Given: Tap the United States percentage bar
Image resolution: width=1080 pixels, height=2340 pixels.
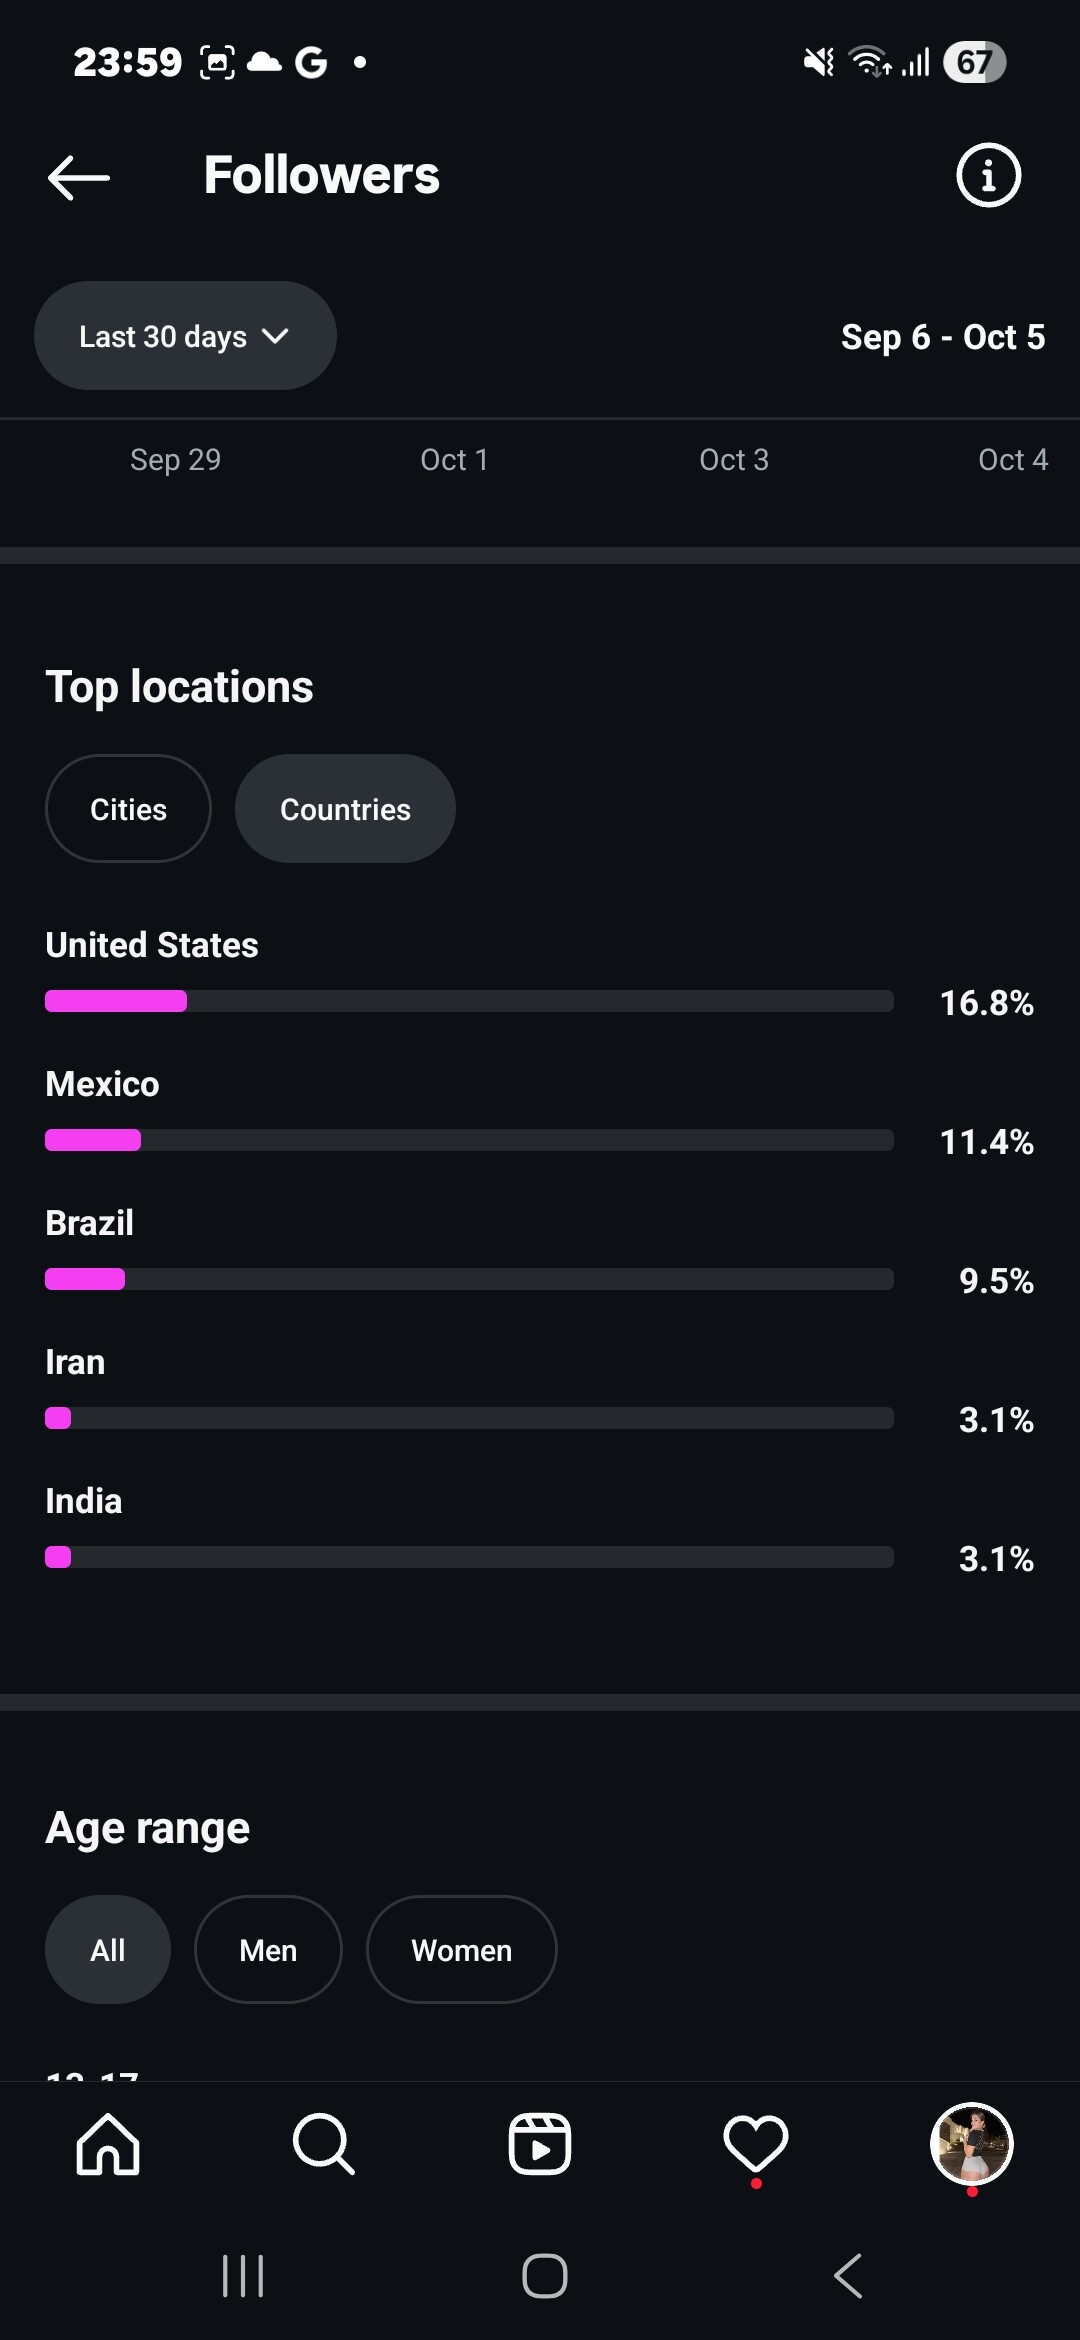Looking at the screenshot, I should point(469,1001).
